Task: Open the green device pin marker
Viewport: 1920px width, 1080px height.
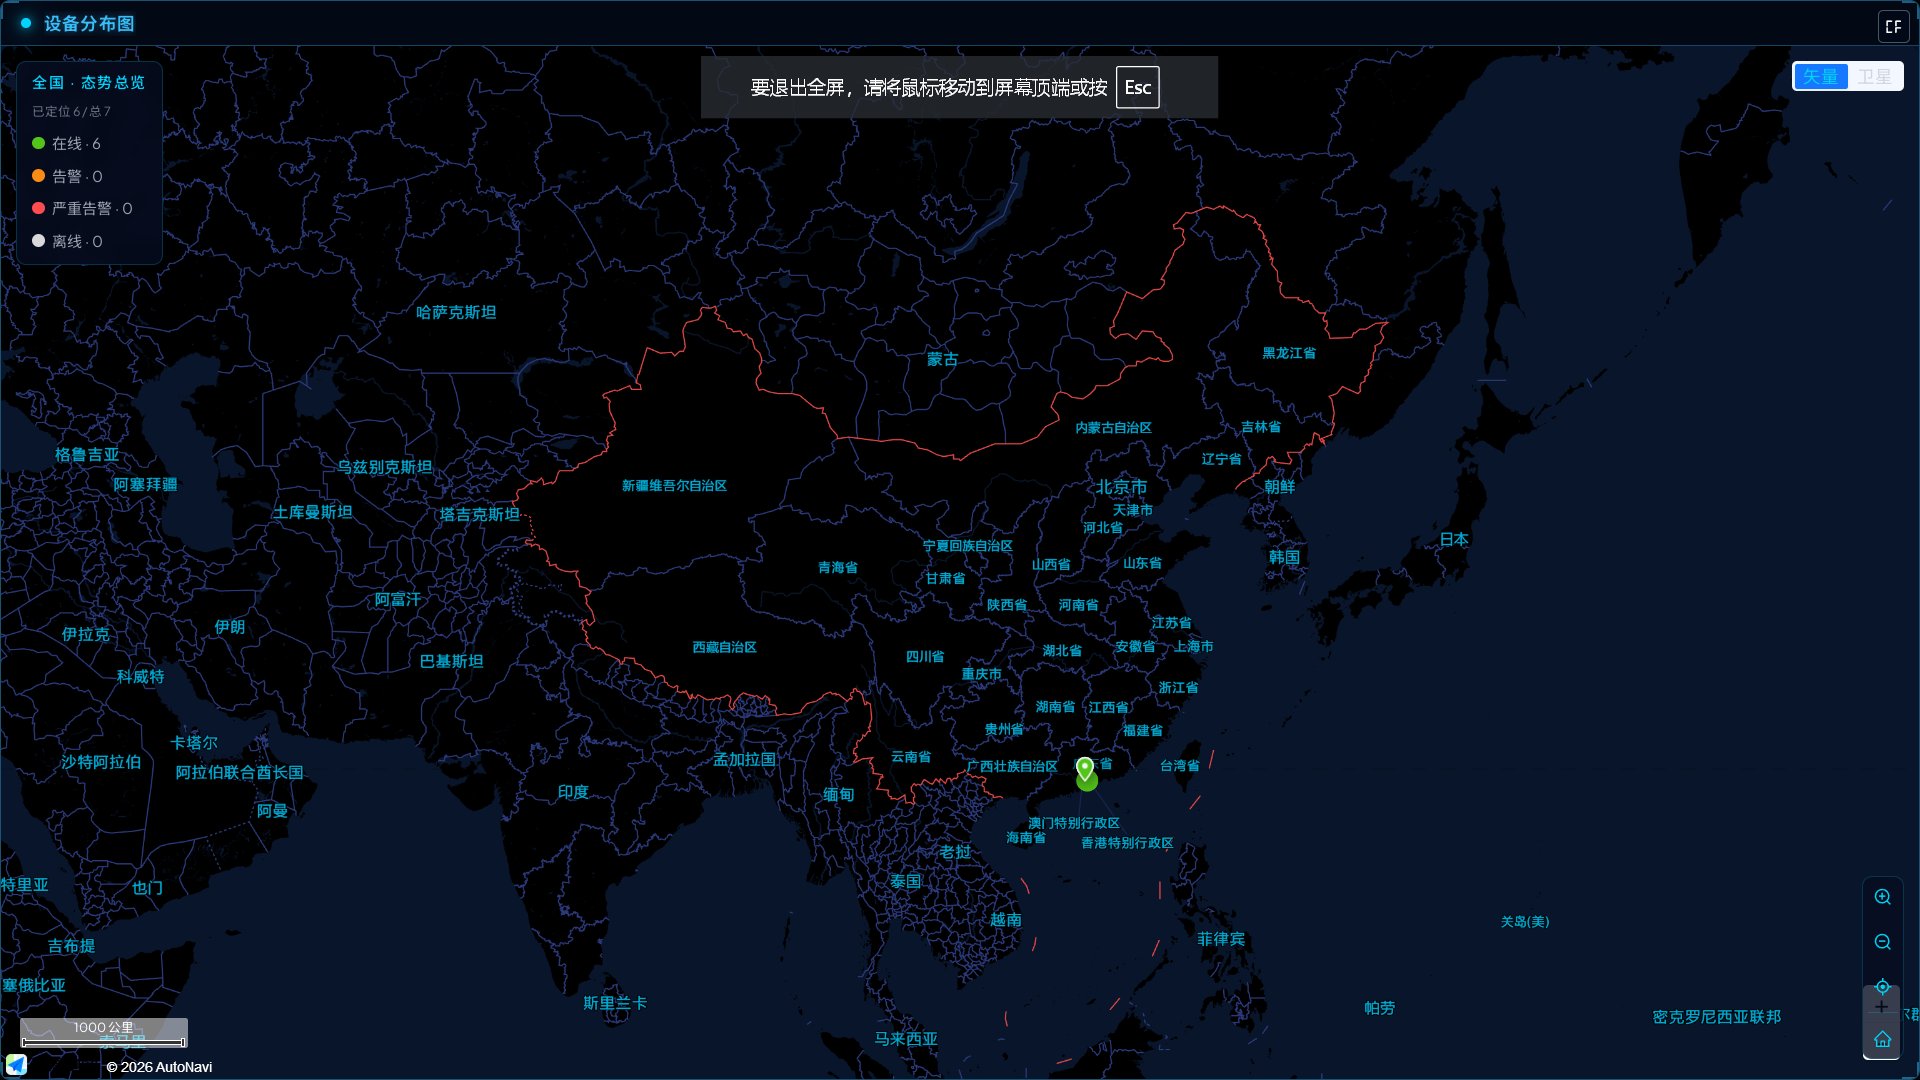Action: tap(1085, 769)
